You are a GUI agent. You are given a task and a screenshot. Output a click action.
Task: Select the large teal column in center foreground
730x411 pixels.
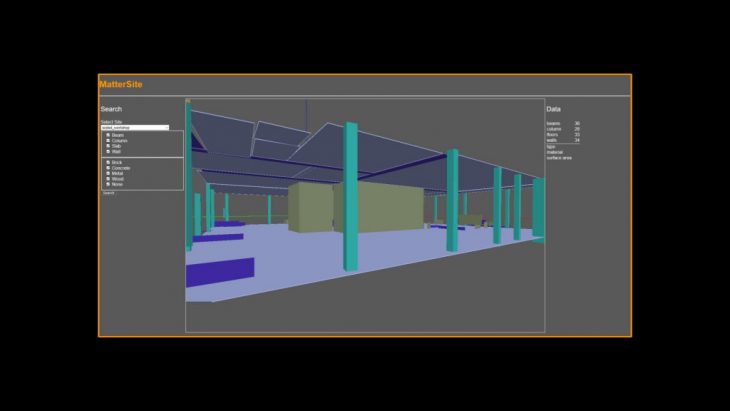pos(351,195)
